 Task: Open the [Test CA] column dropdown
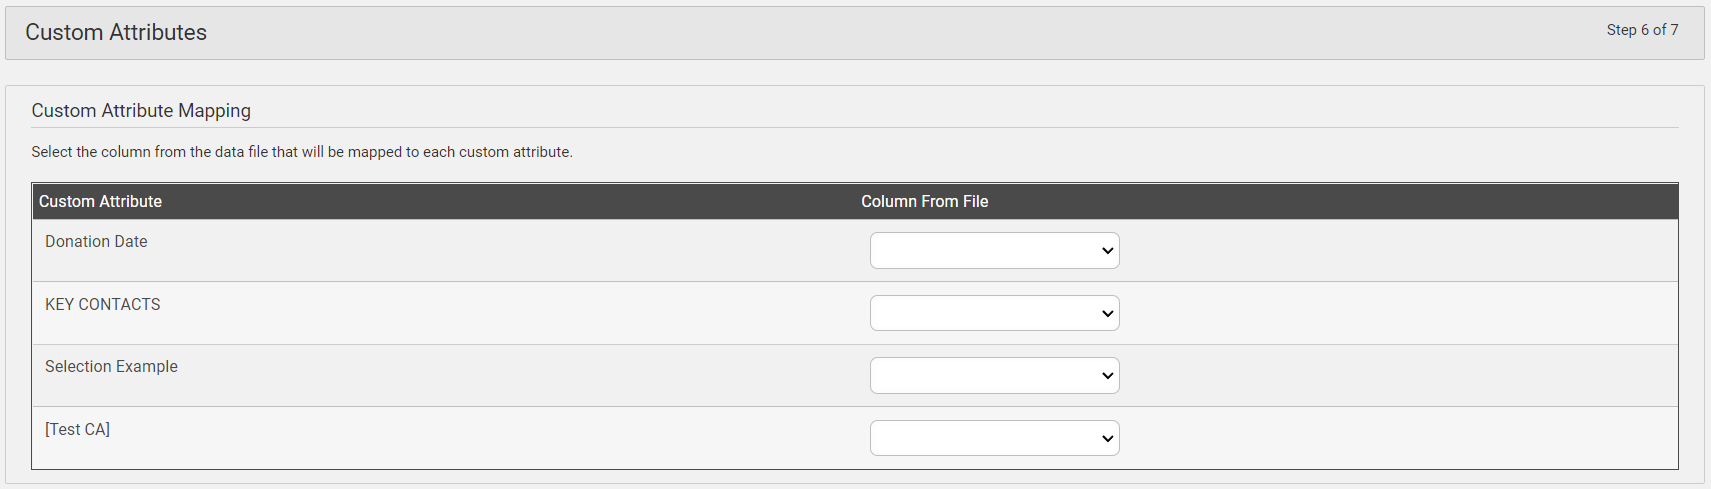tap(994, 438)
